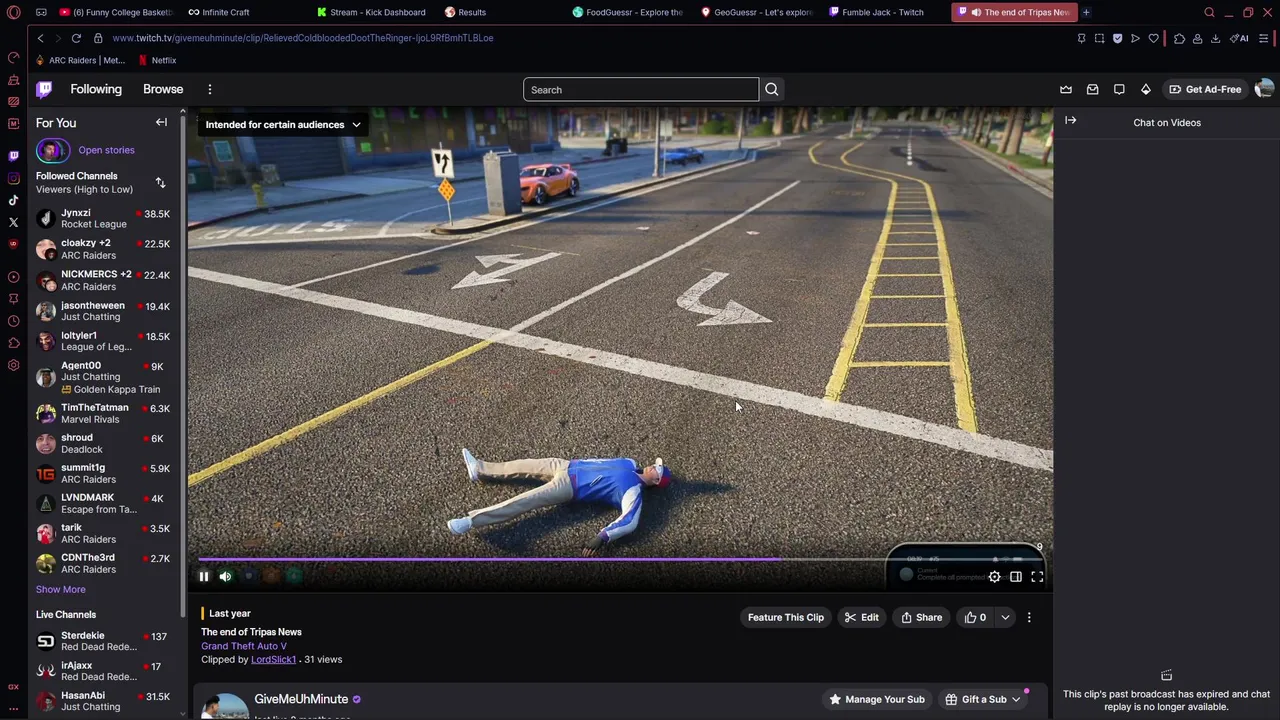Open LordSlick1 clipper profile link
Viewport: 1280px width, 720px height.
[x=273, y=660]
